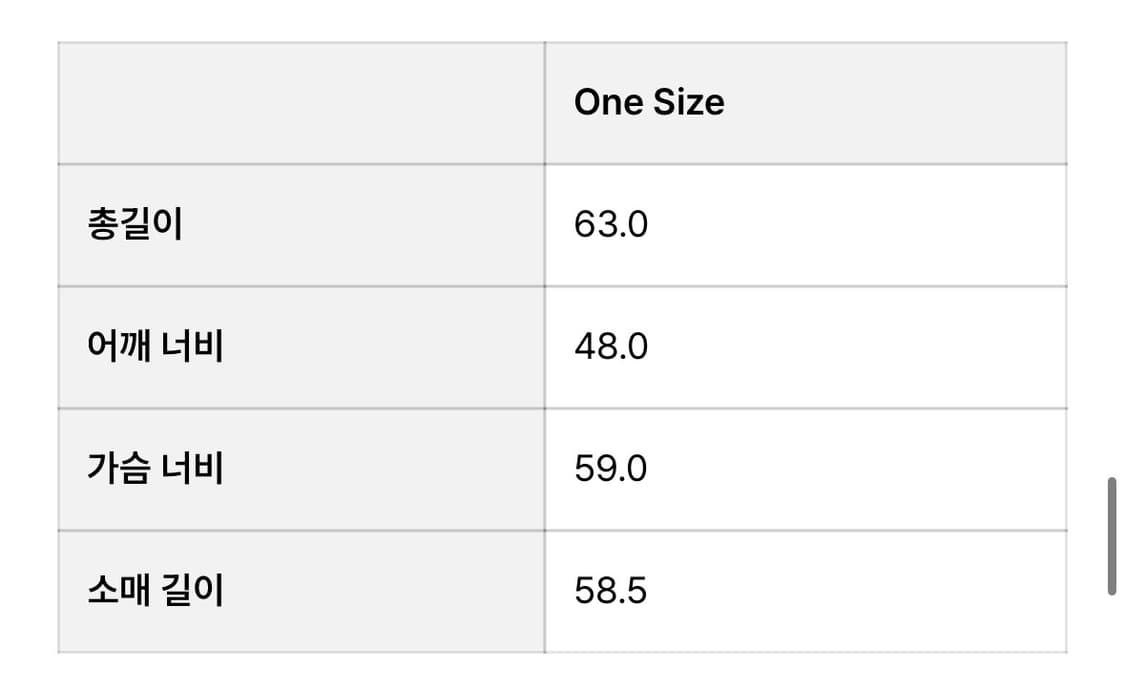Click the 48.0 shoulder width value

pos(611,347)
